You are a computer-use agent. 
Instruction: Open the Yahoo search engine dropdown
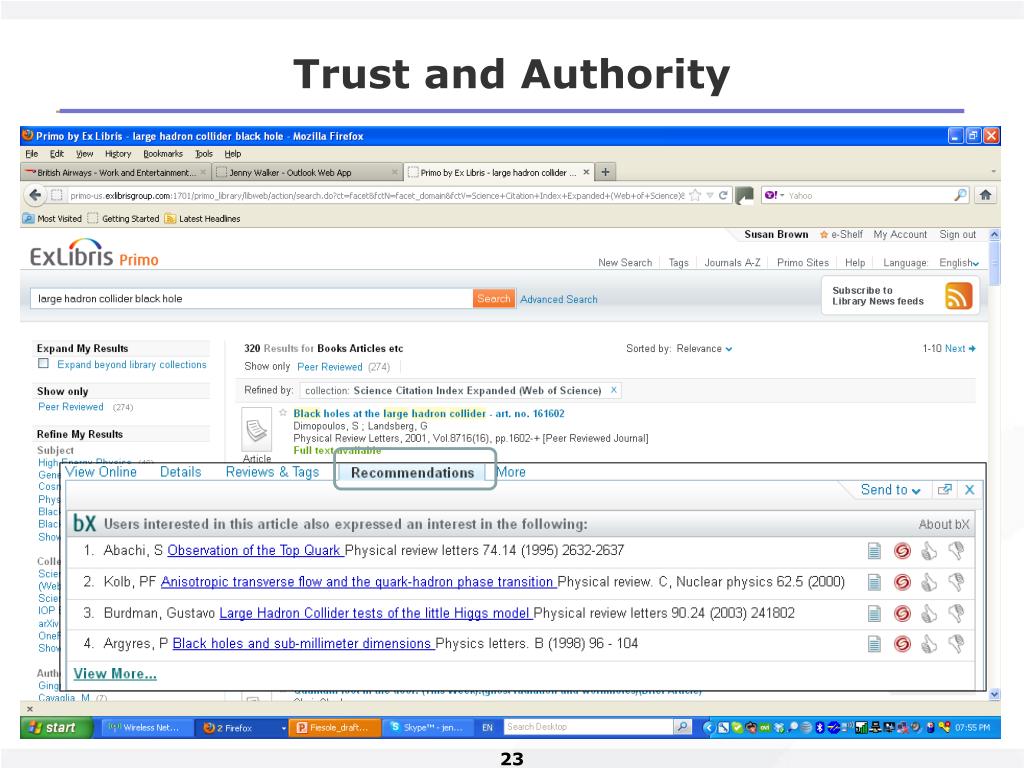pyautogui.click(x=774, y=195)
